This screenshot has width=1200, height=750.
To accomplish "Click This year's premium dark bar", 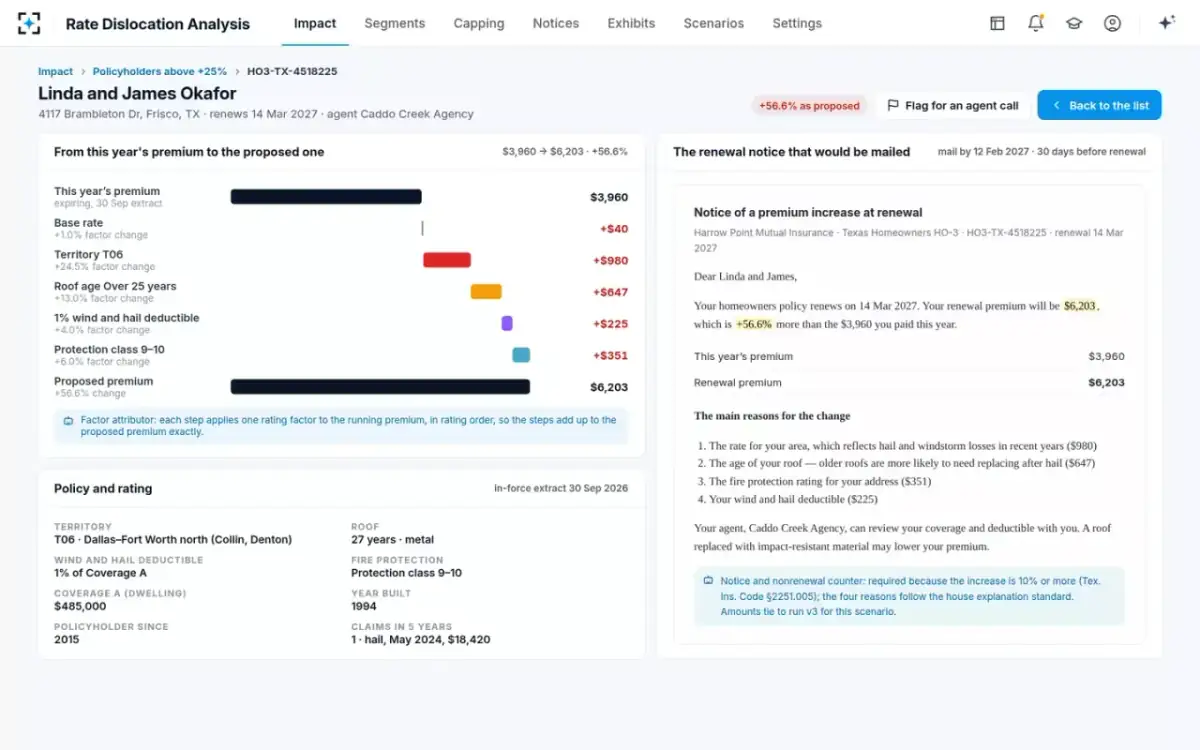I will coord(326,197).
